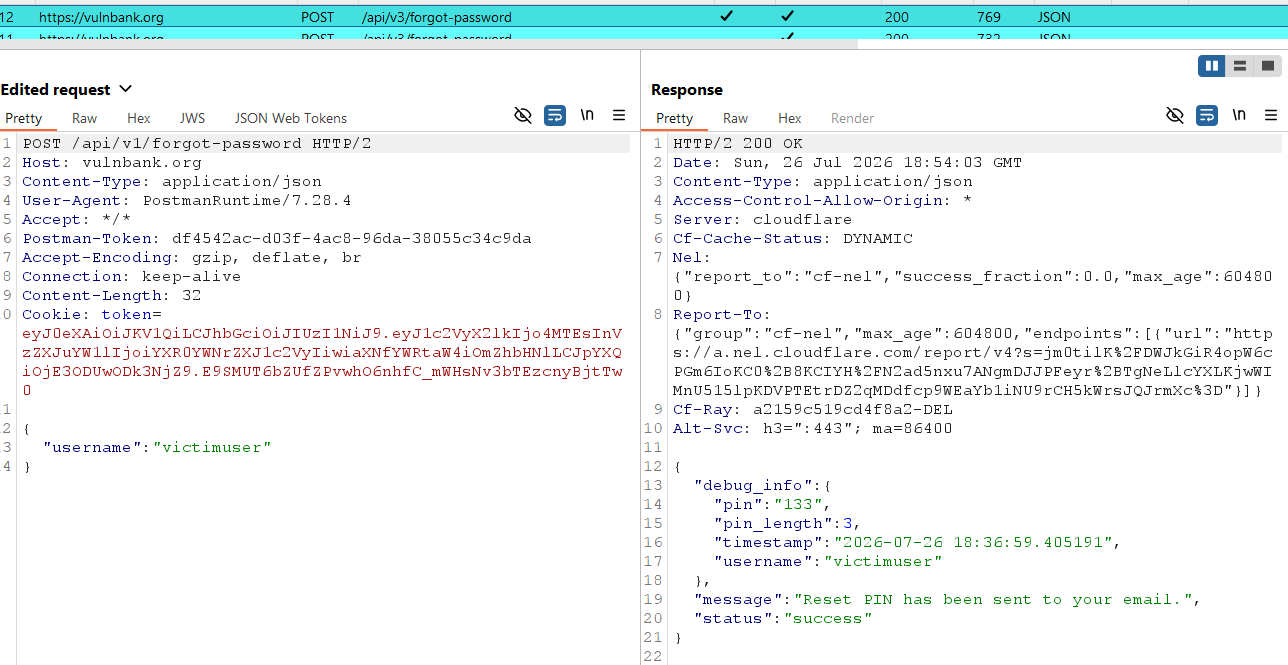Click the Server: cloudflare header
This screenshot has height=665, width=1288.
click(763, 219)
